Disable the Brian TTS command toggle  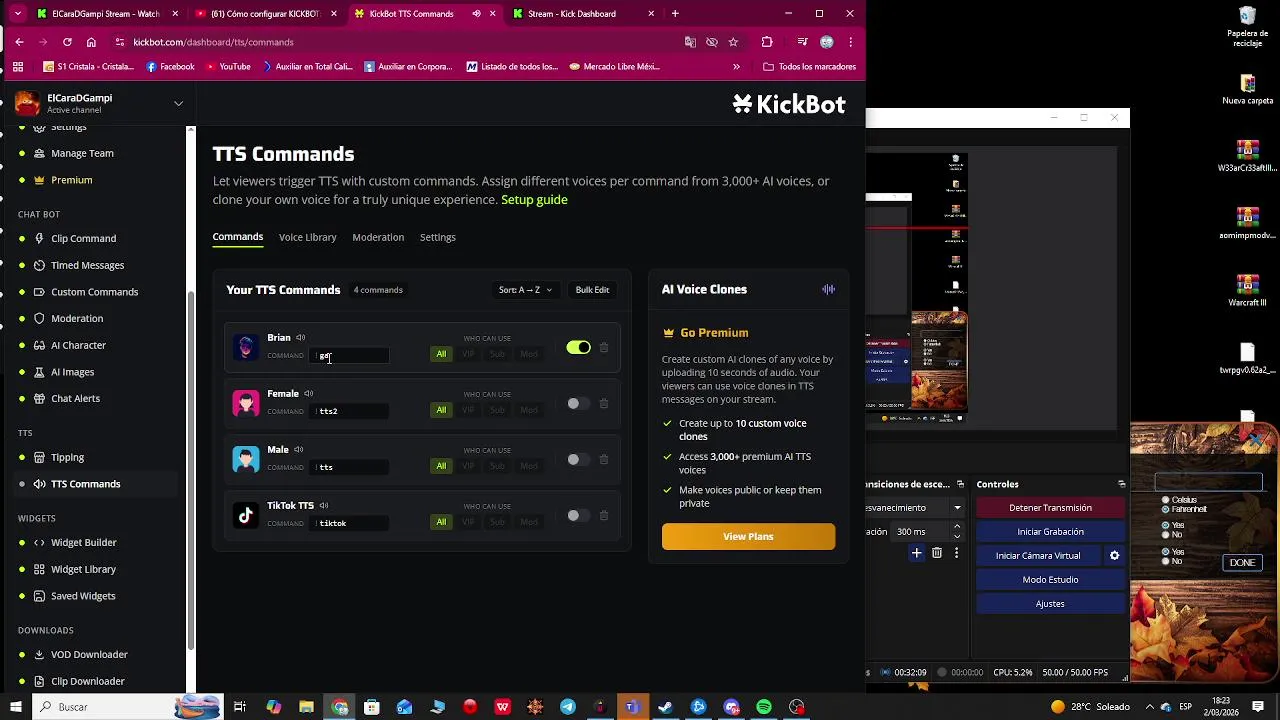click(578, 348)
